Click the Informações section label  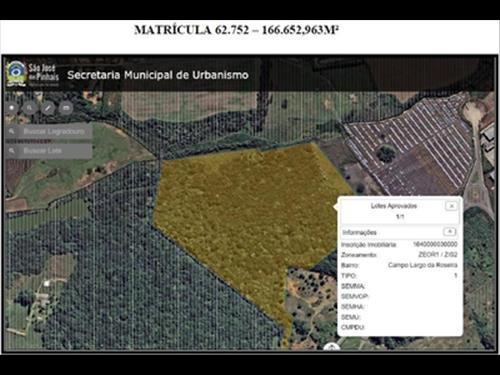(x=359, y=232)
